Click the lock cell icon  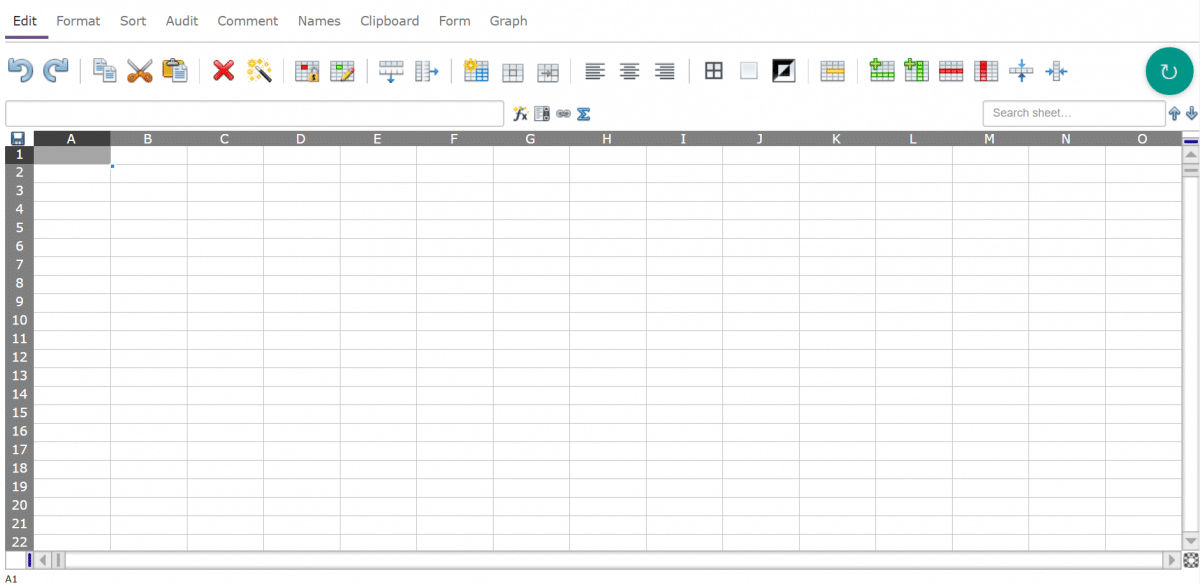tap(307, 71)
